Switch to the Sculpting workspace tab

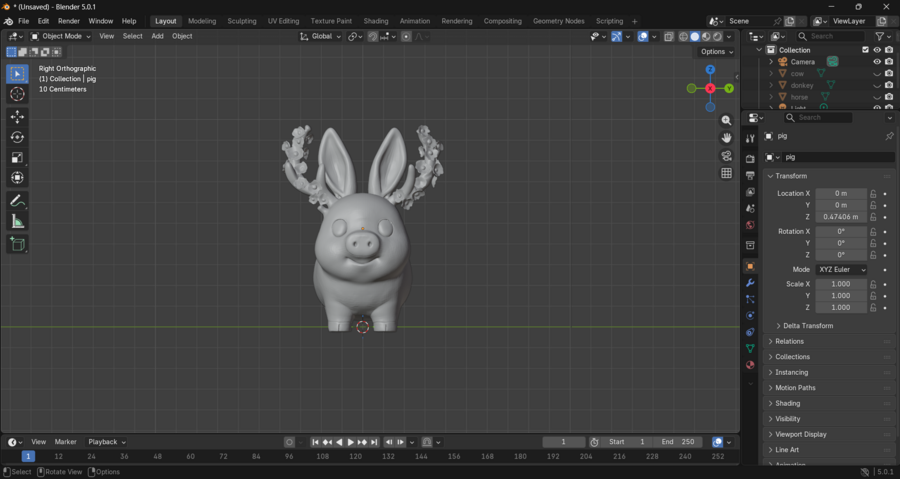tap(241, 21)
